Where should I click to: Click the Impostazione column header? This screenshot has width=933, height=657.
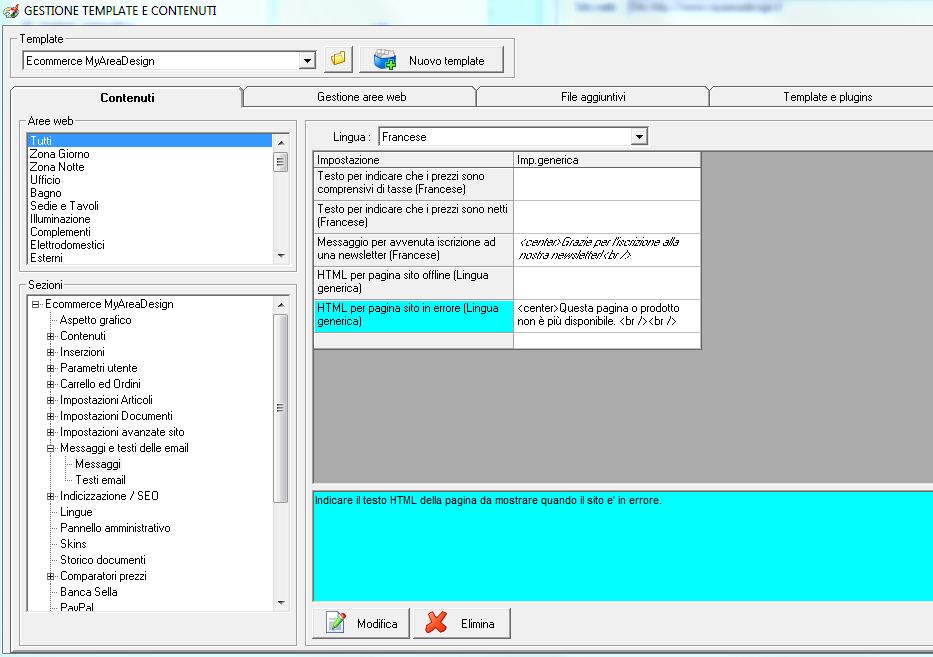pos(414,160)
